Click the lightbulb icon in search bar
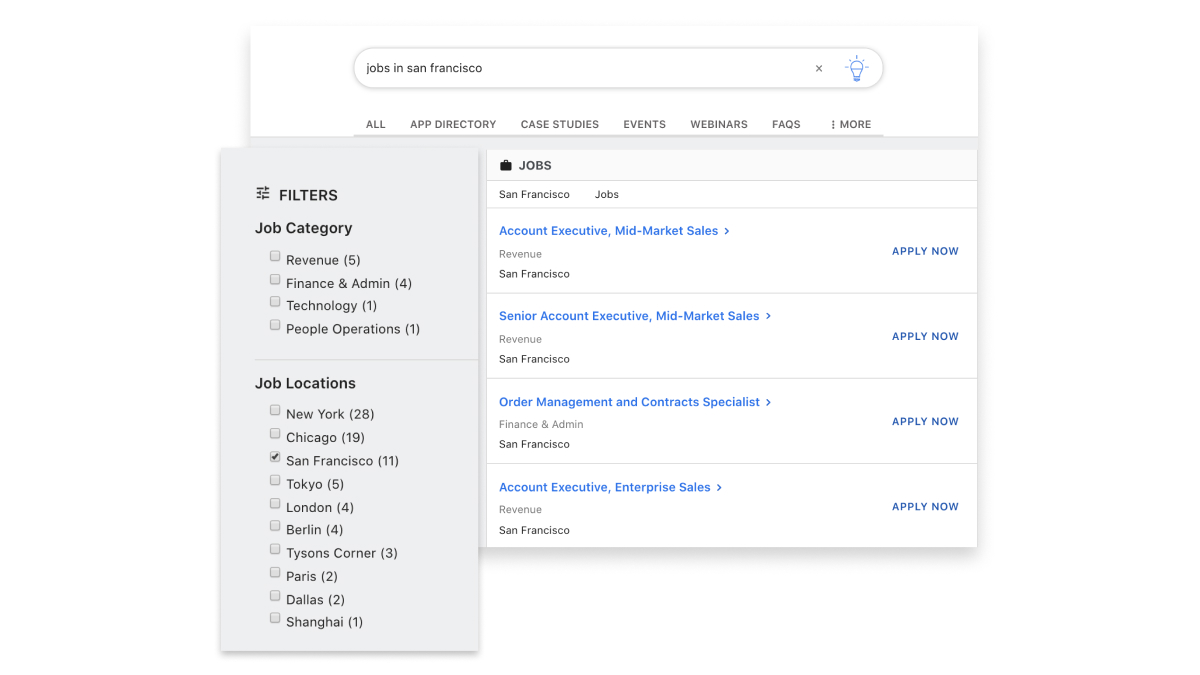Screen dimensions: 1200x675 tap(856, 68)
